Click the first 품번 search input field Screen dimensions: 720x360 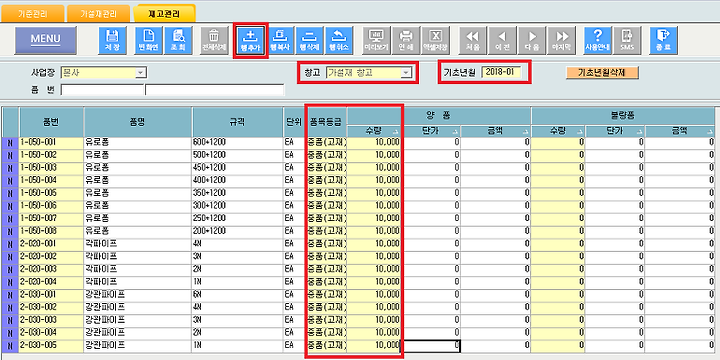(x=102, y=90)
